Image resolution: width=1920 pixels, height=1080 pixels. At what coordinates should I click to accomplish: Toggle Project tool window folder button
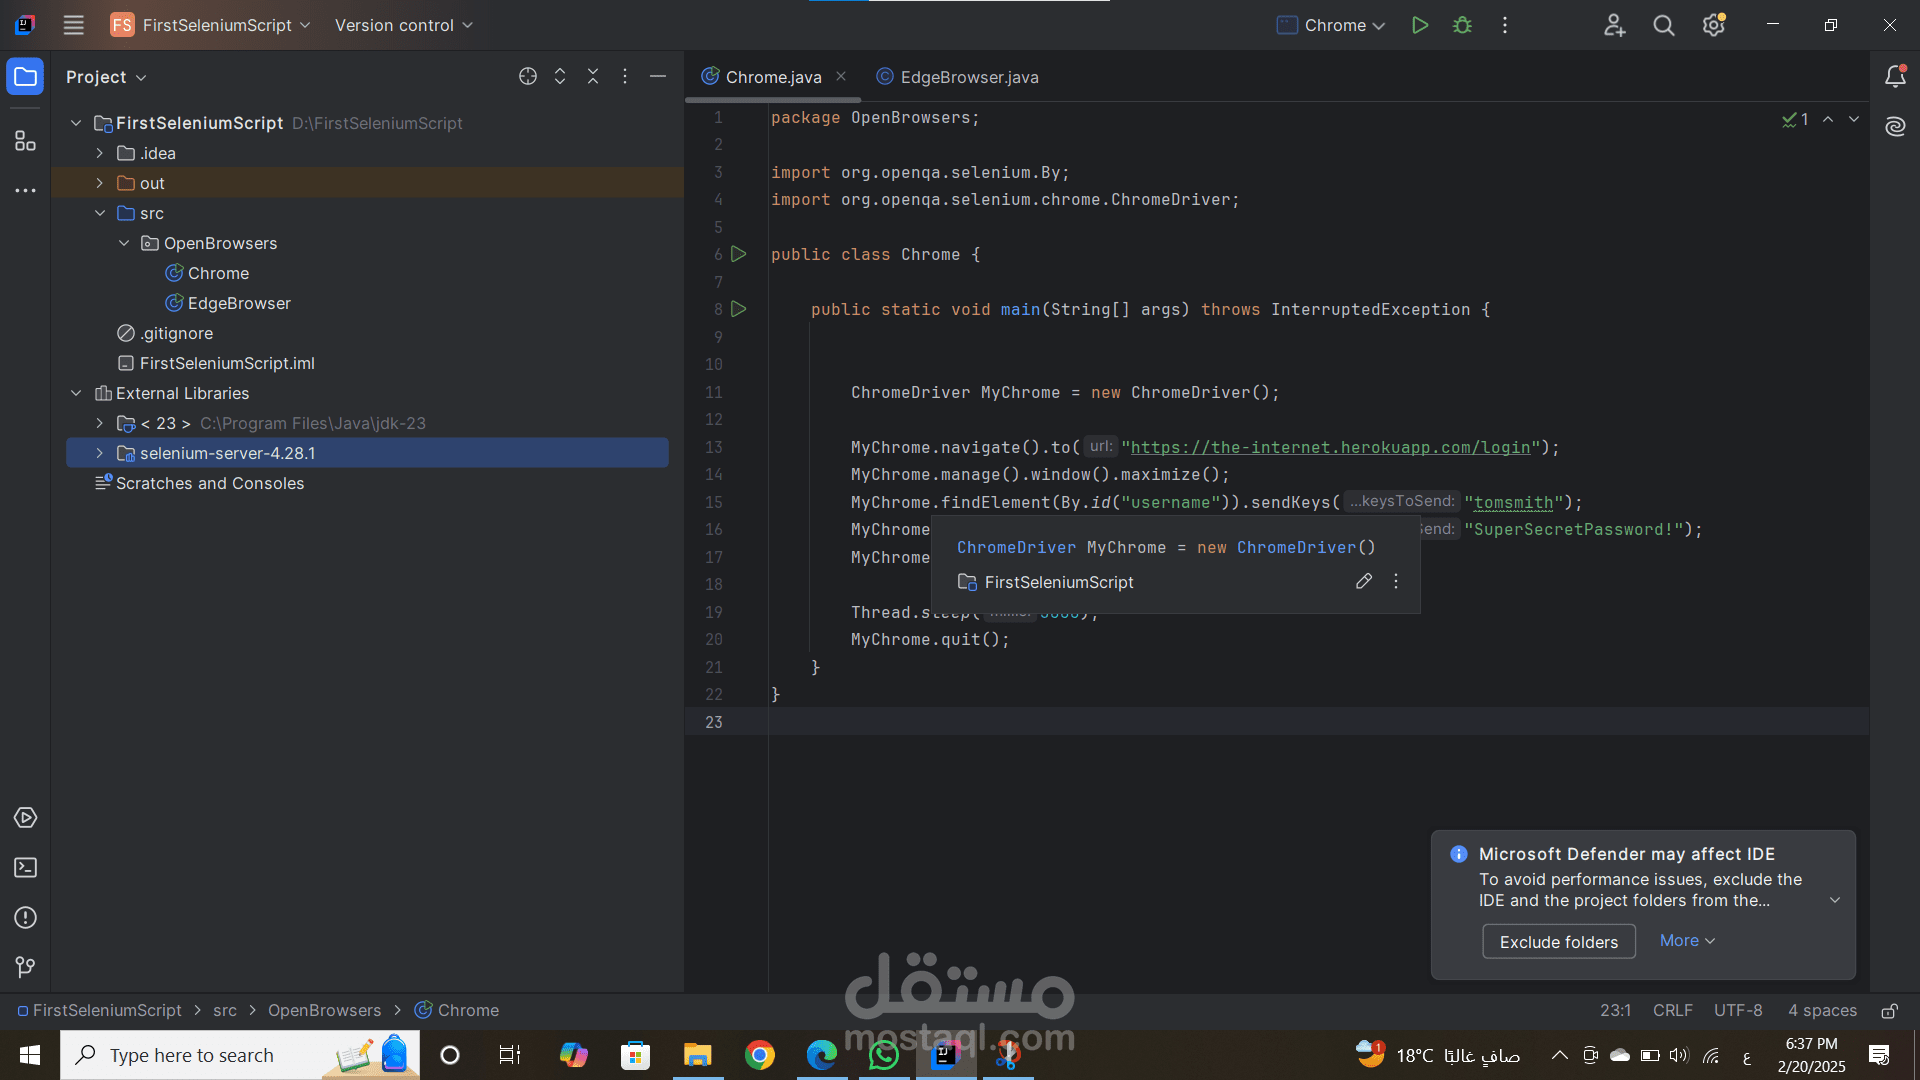tap(25, 77)
